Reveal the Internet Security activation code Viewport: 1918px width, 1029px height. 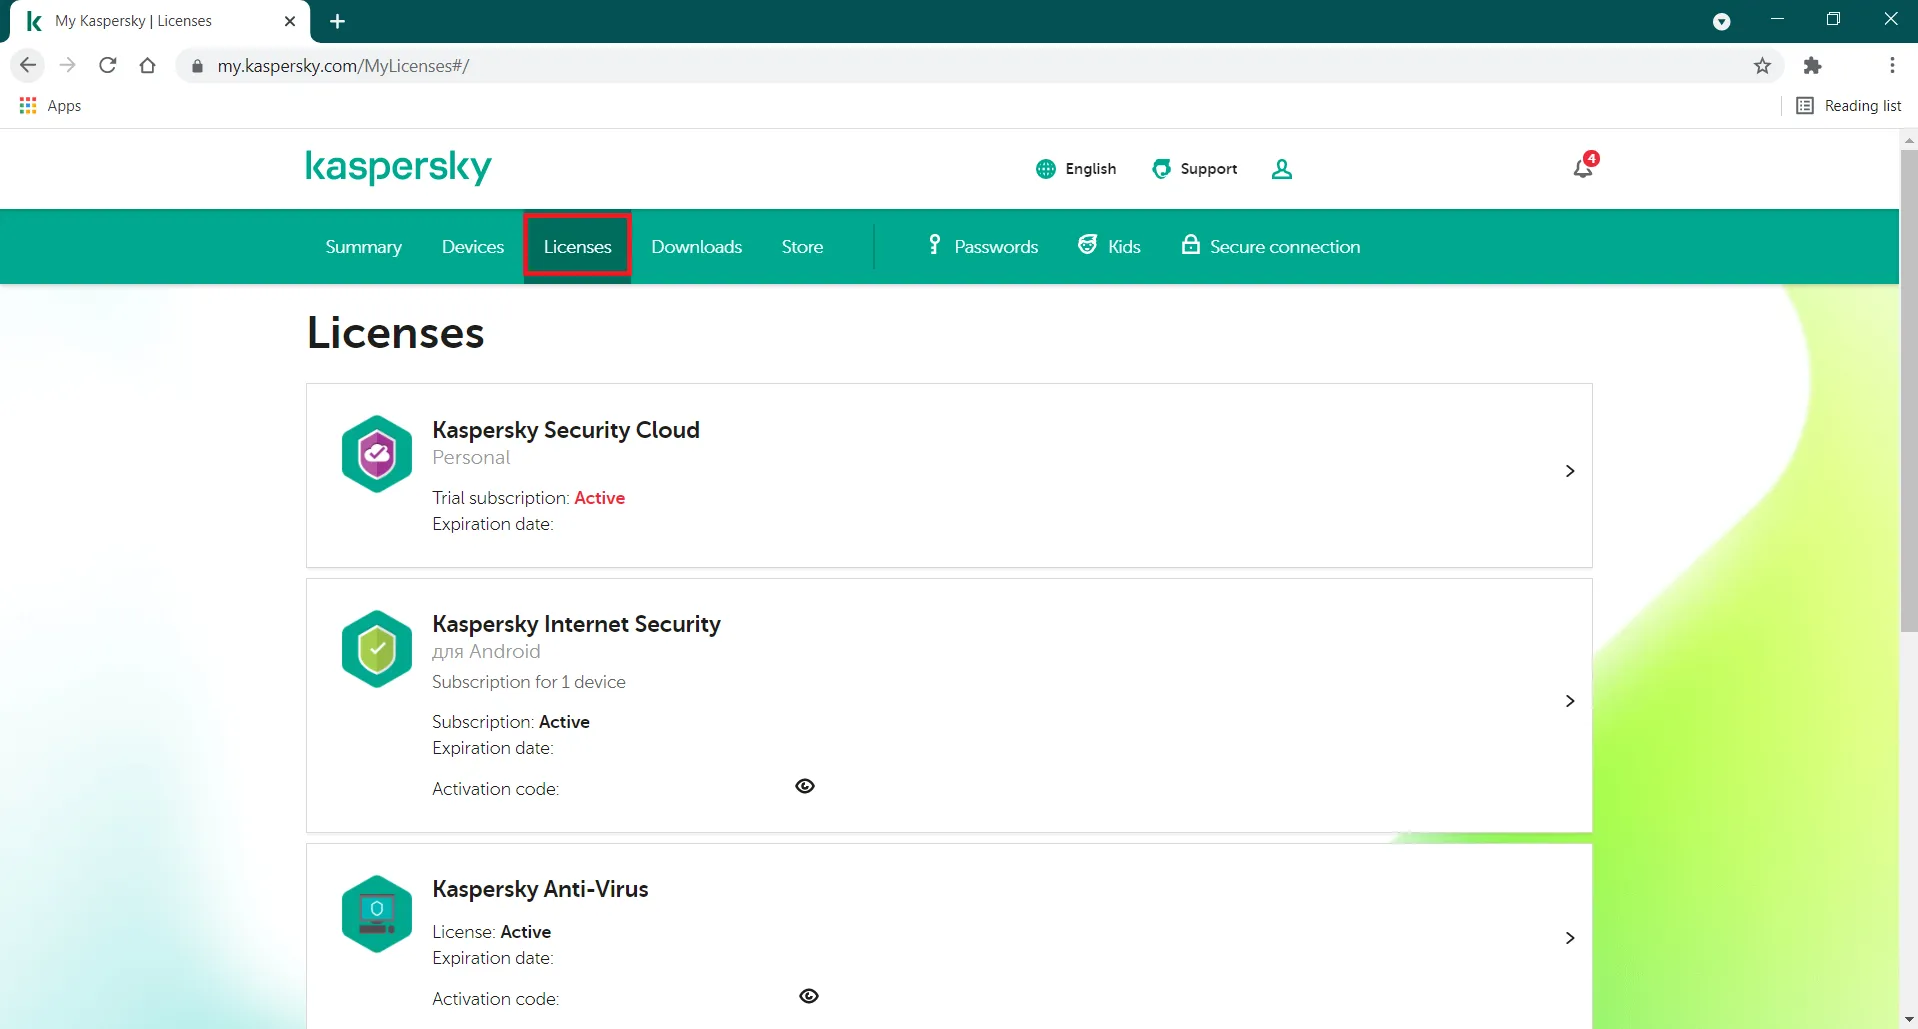tap(804, 786)
